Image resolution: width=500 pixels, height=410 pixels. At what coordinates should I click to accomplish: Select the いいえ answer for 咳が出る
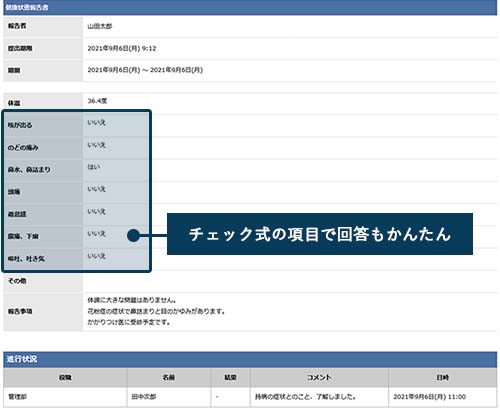(97, 123)
